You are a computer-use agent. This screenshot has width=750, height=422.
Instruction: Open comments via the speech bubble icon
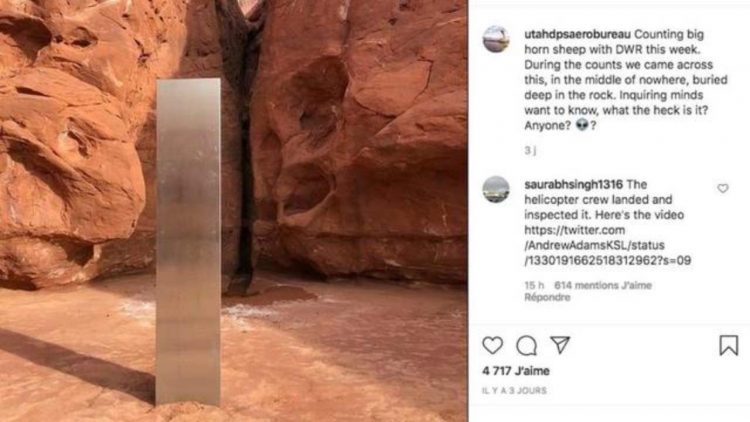point(526,345)
